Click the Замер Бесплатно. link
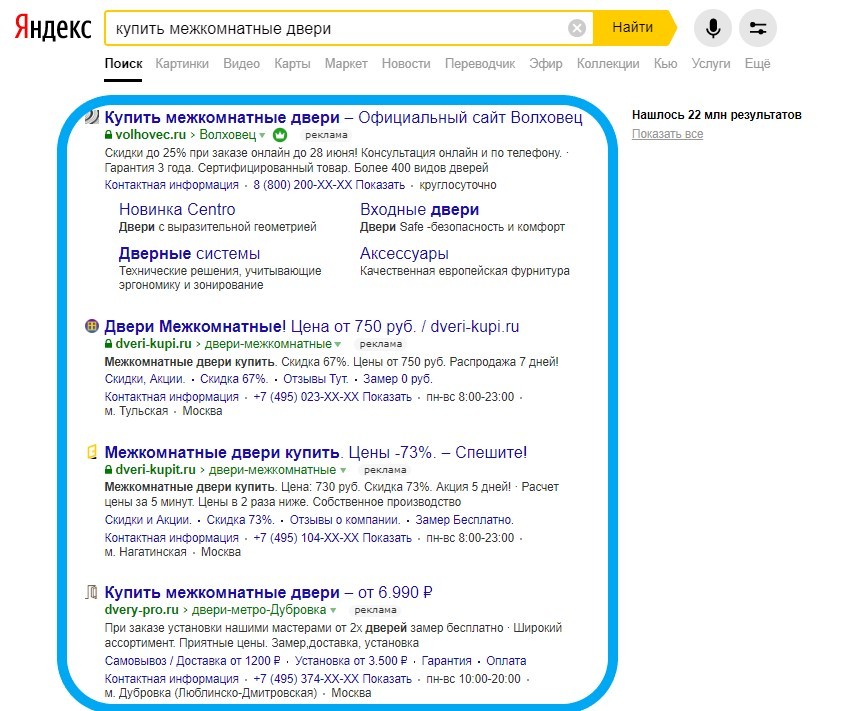The height and width of the screenshot is (711, 861). [x=465, y=520]
